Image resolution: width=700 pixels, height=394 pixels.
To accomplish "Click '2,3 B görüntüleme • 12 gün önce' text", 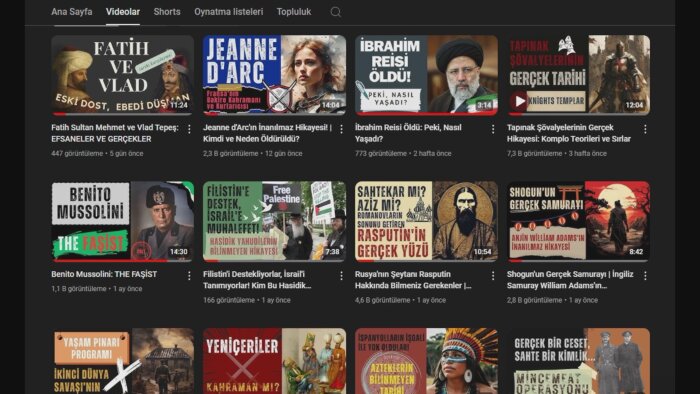I will coord(253,153).
